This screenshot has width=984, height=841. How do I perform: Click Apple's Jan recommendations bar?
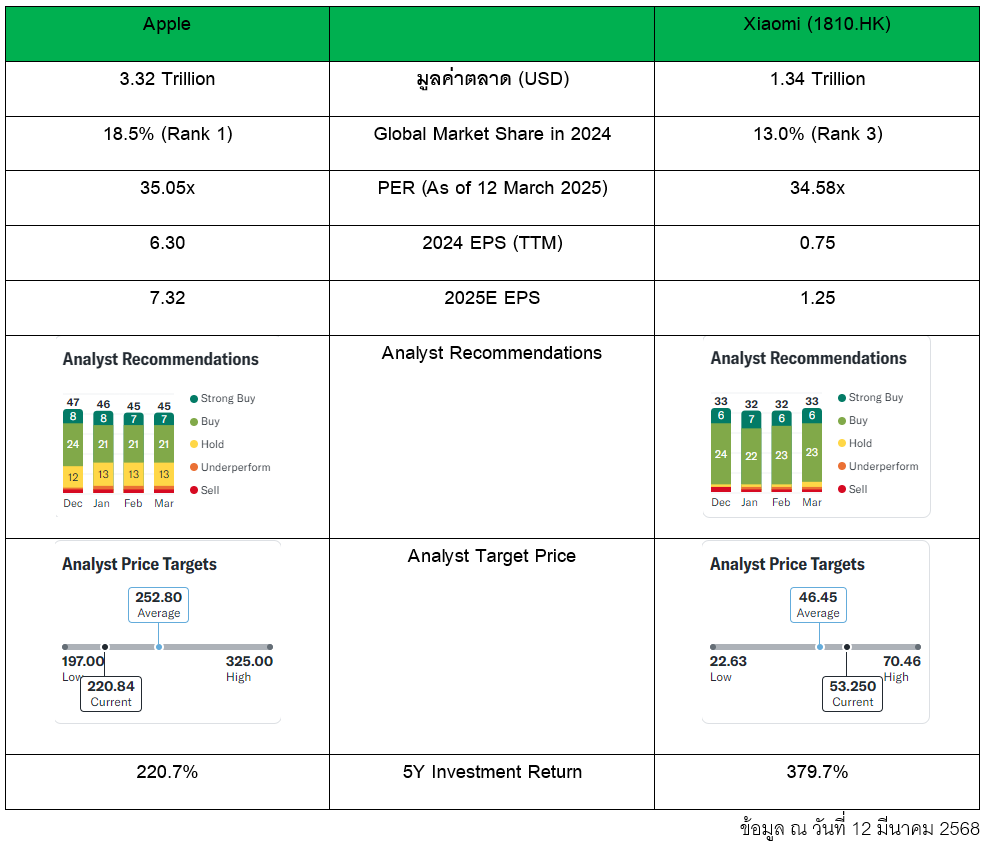103,452
